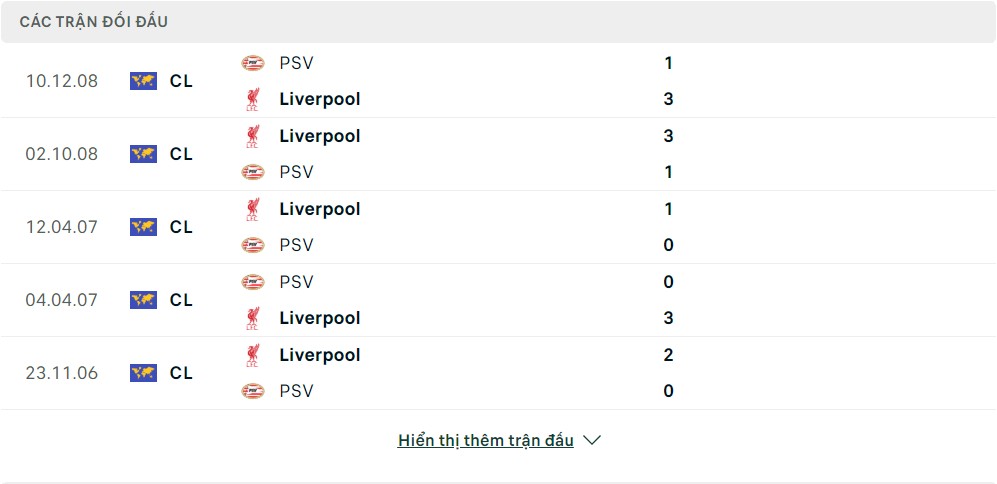Image resolution: width=997 pixels, height=484 pixels.
Task: Click Liverpool crest in 23.11.06 match
Action: pos(252,355)
